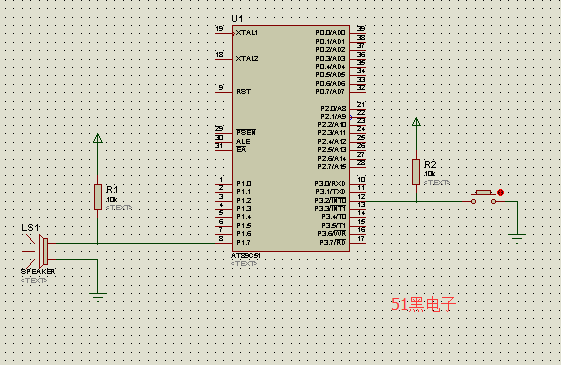Select the wire from speaker down to ground

point(98,276)
